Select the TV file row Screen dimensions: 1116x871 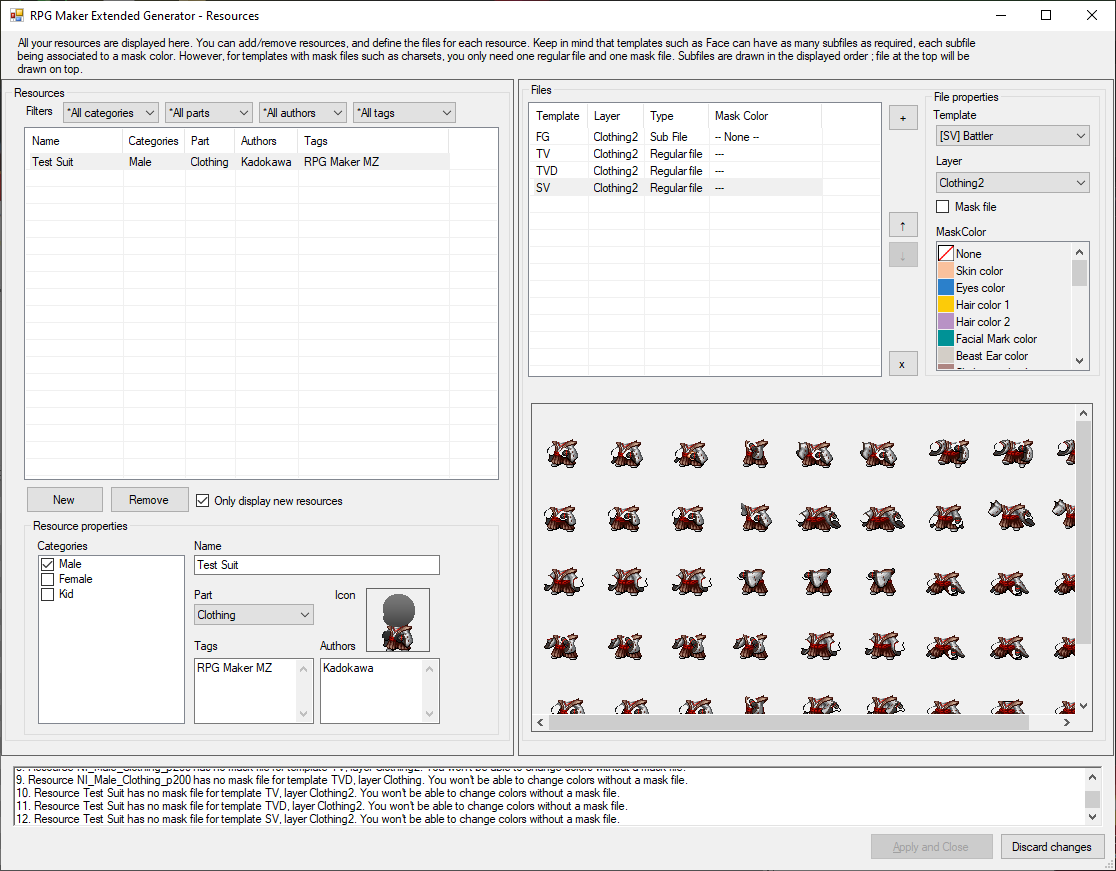[675, 154]
